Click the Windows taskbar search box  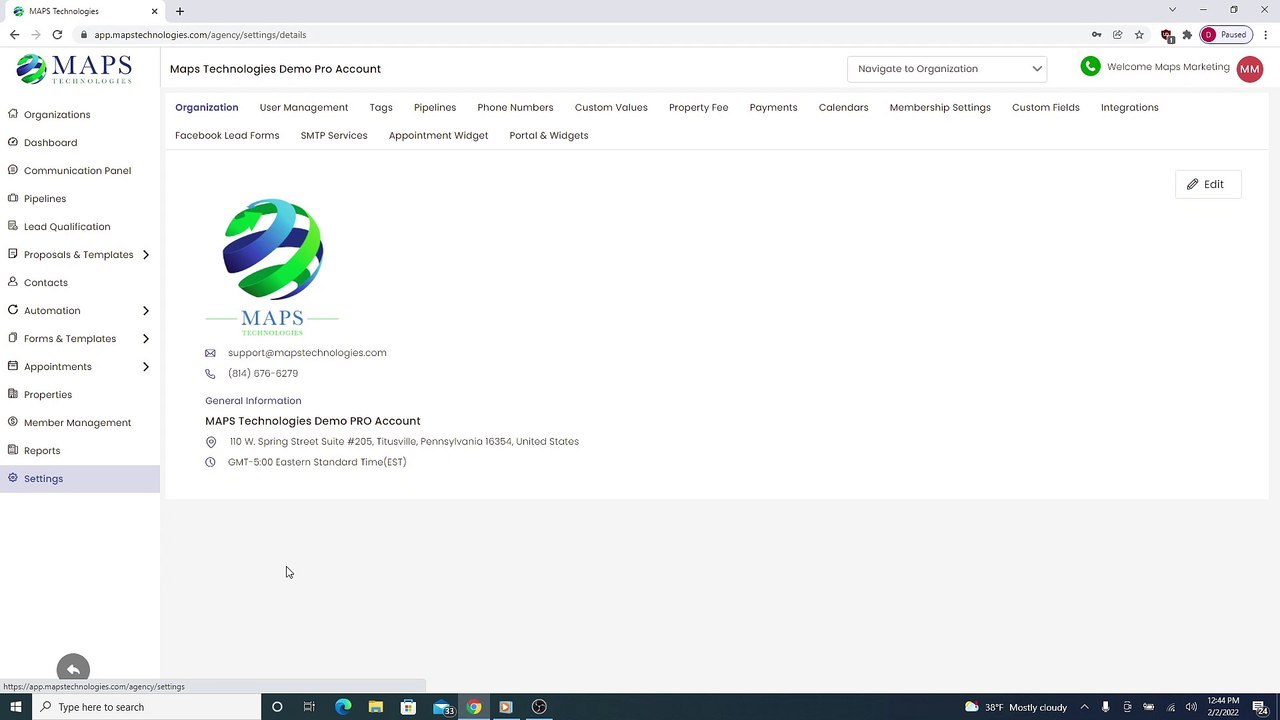(x=145, y=707)
